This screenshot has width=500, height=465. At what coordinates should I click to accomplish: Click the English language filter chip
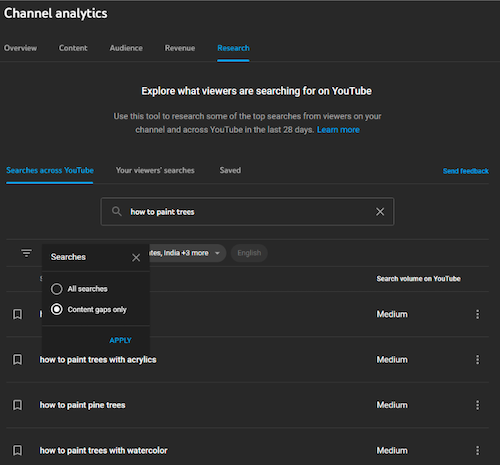(x=249, y=253)
